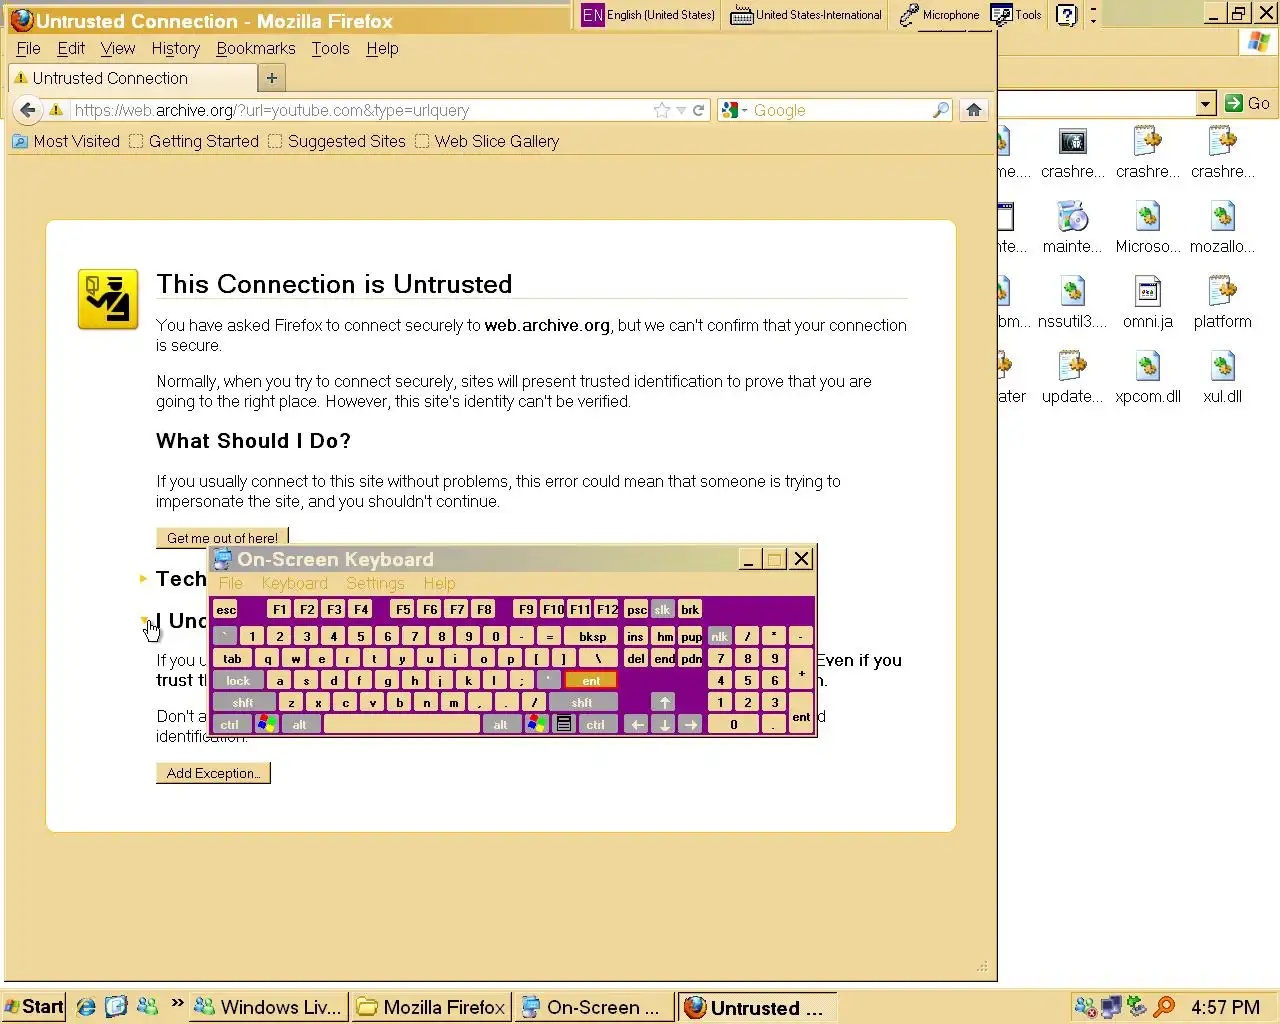1280x1024 pixels.
Task: Open the nssutil3... file icon
Action: (1072, 303)
